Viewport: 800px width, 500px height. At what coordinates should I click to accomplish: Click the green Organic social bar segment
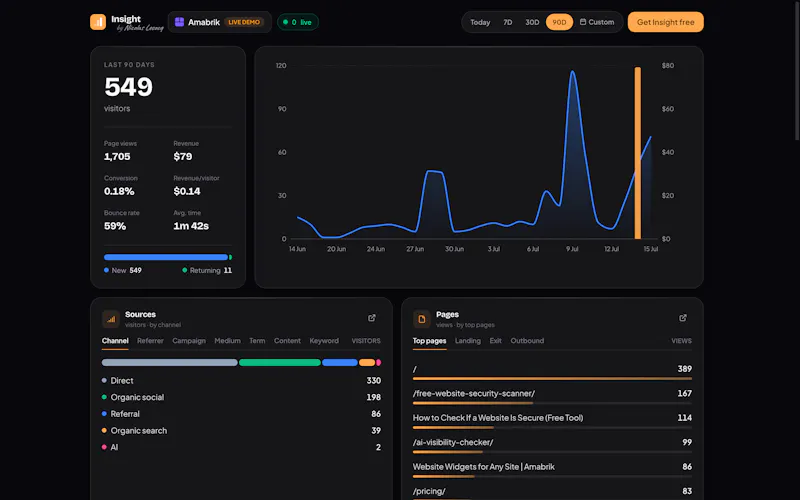click(x=280, y=362)
